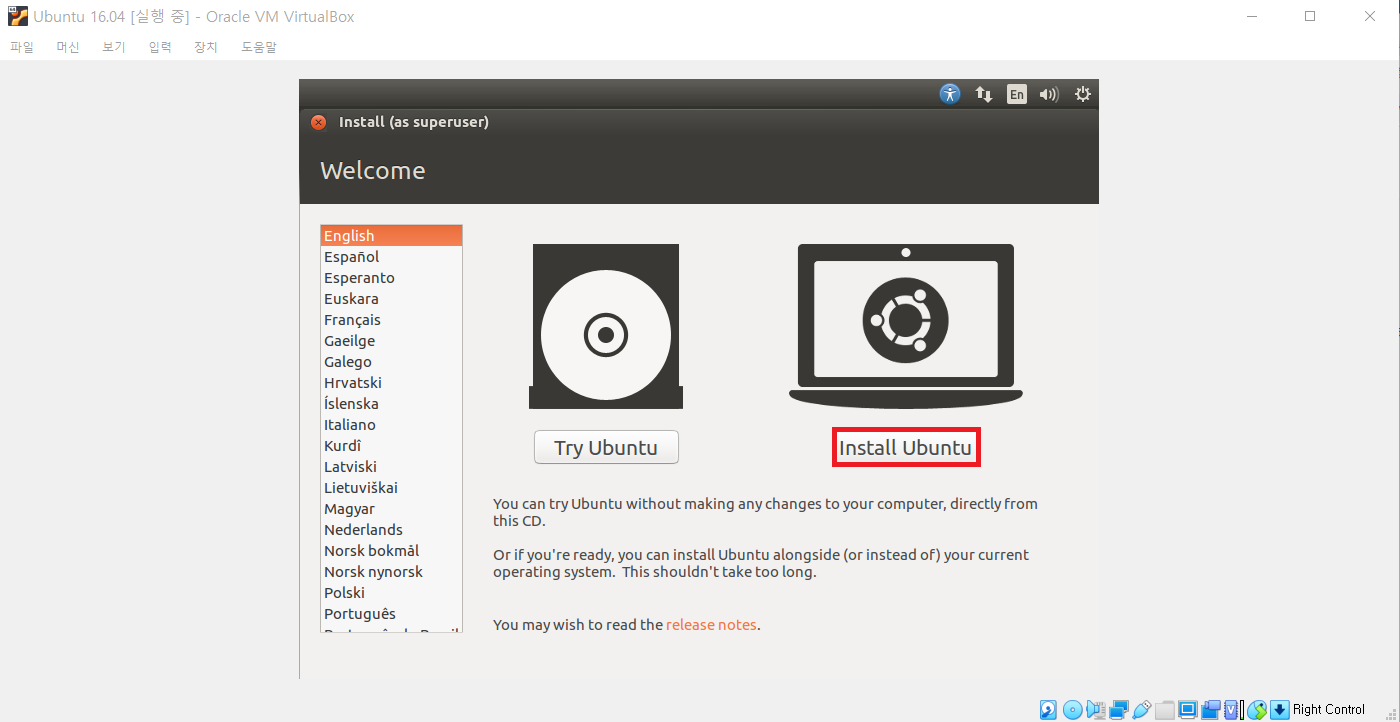Viewport: 1400px width, 722px height.
Task: Open the 머신 menu
Action: (67, 47)
